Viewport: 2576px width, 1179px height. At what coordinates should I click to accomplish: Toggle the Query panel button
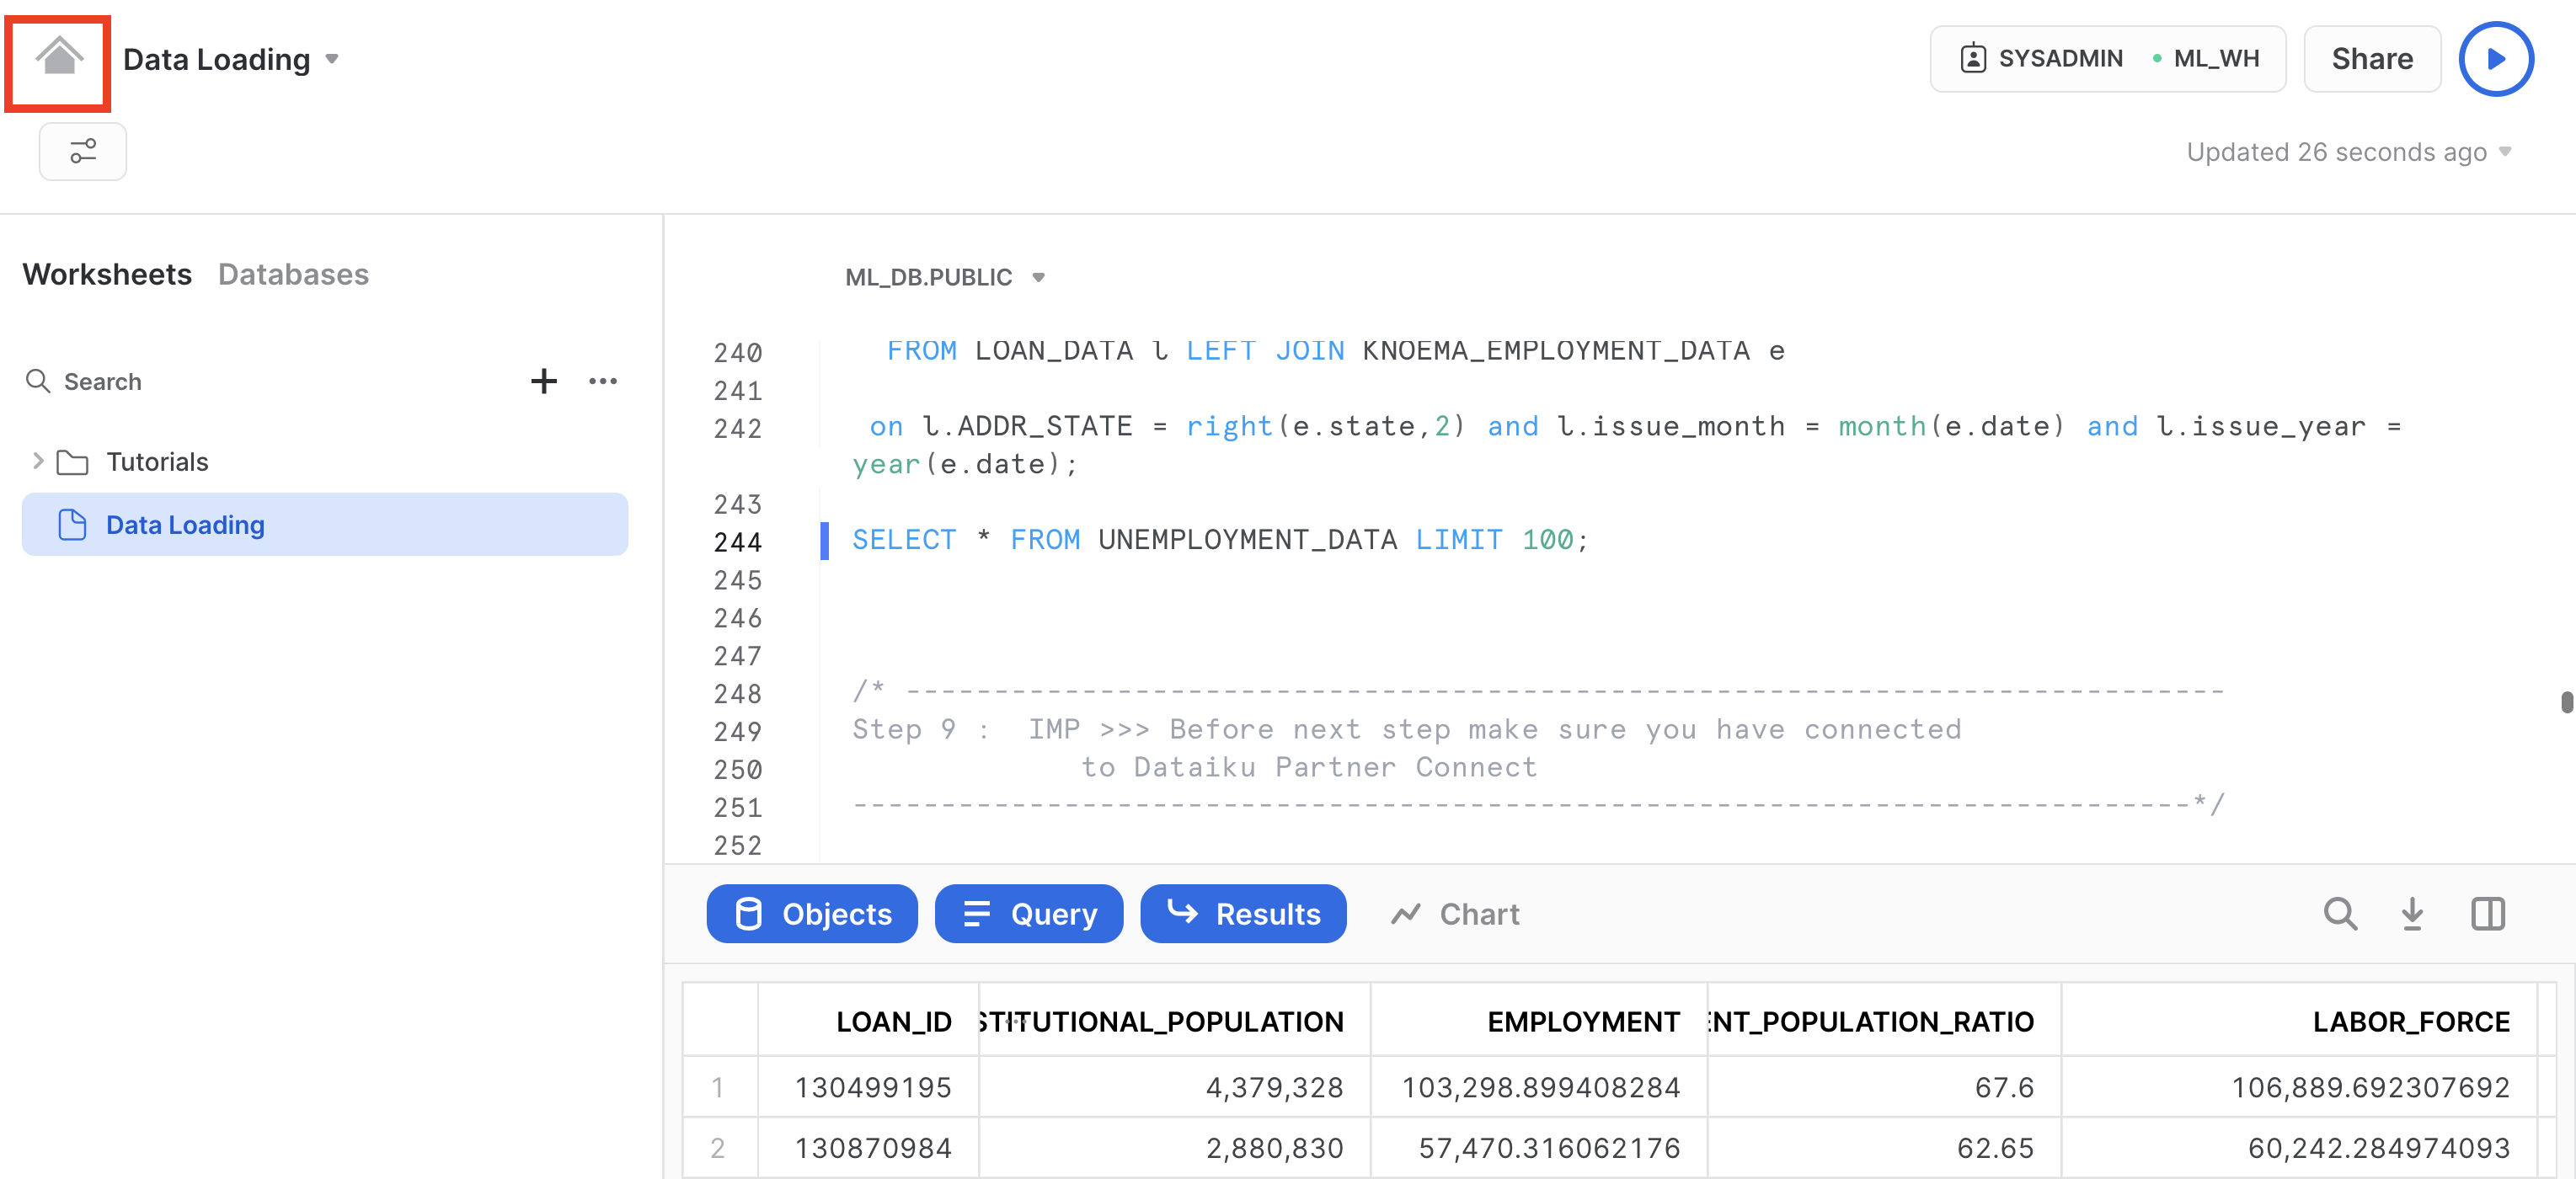point(1028,913)
